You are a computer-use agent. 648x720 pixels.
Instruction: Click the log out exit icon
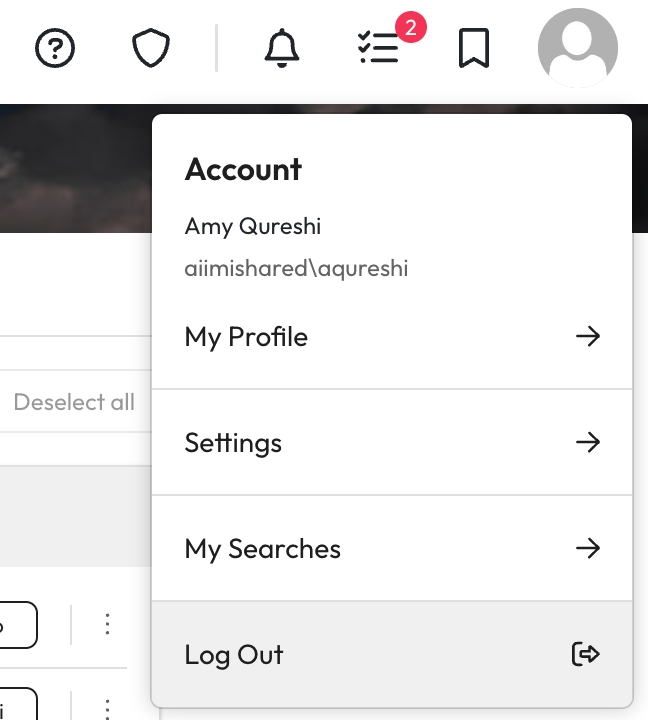click(586, 654)
